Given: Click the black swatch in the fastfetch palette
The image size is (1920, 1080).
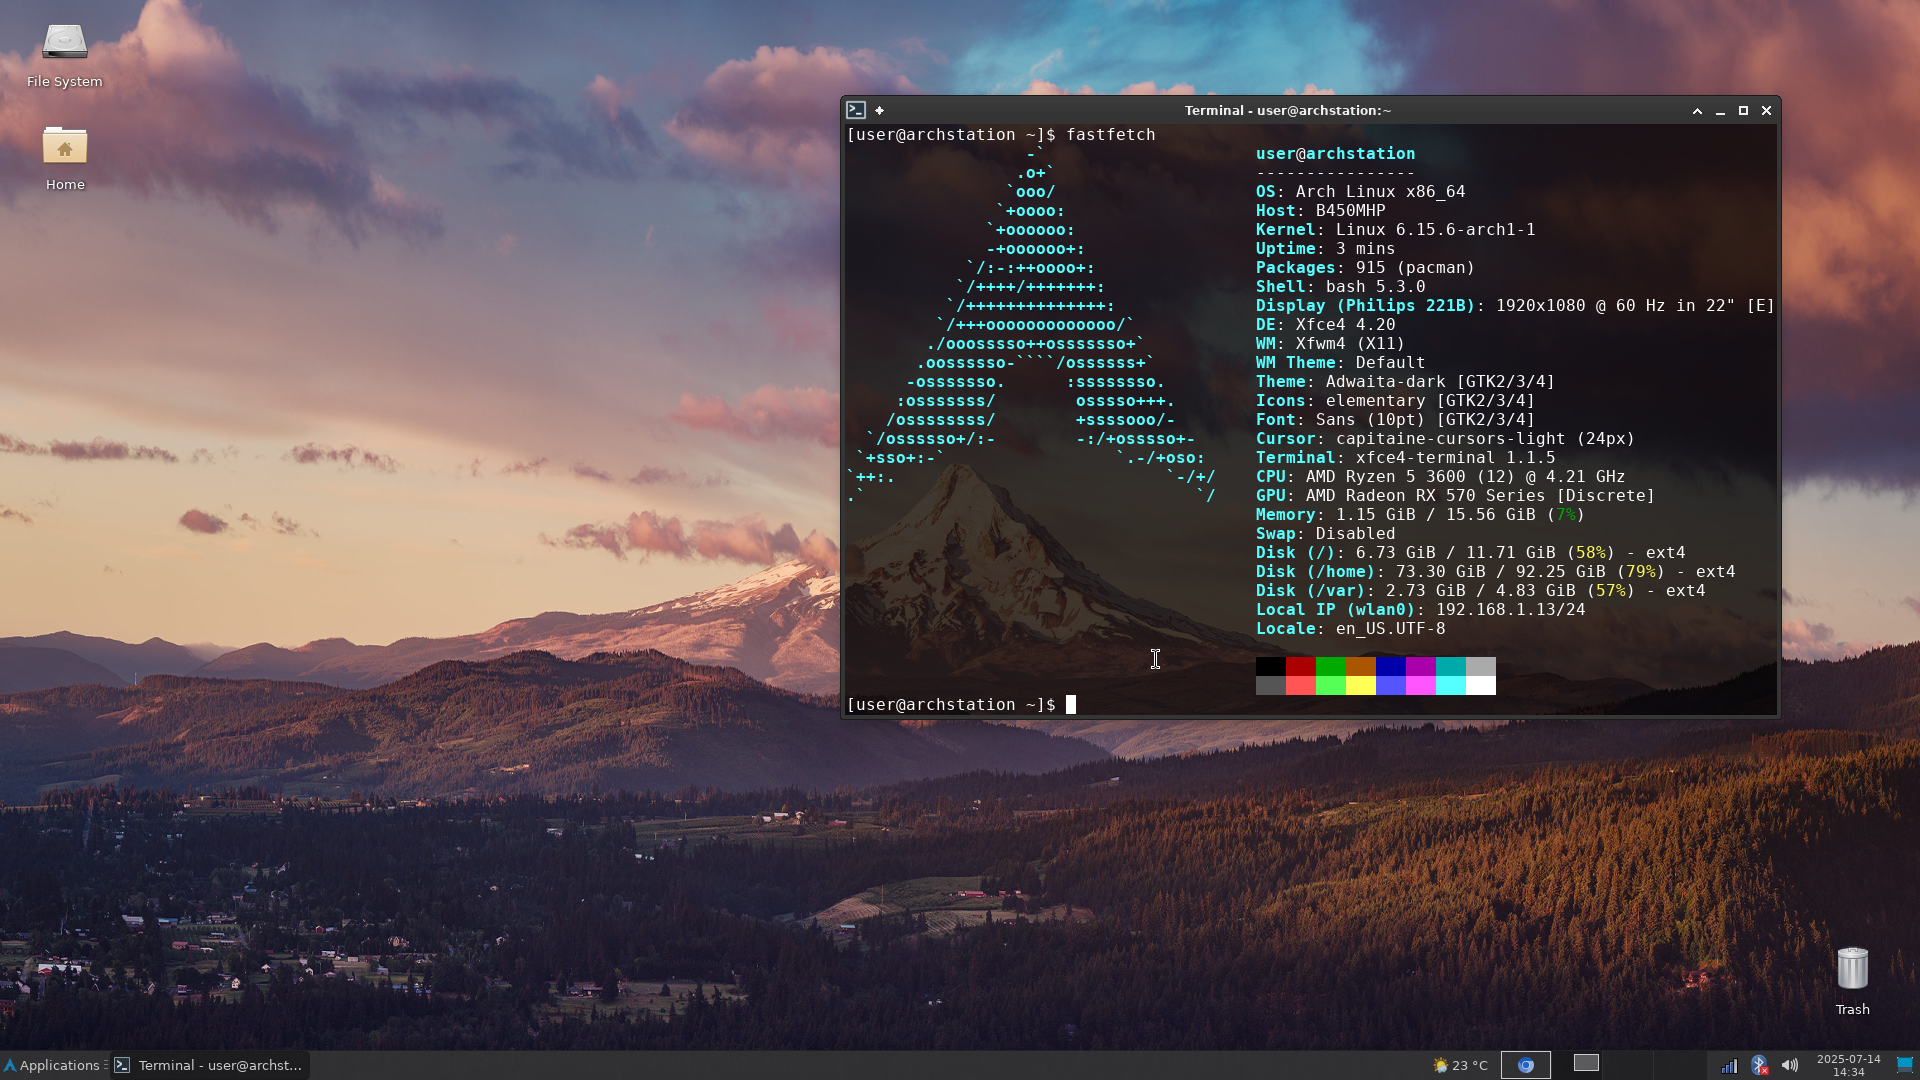Looking at the screenshot, I should [x=1271, y=667].
